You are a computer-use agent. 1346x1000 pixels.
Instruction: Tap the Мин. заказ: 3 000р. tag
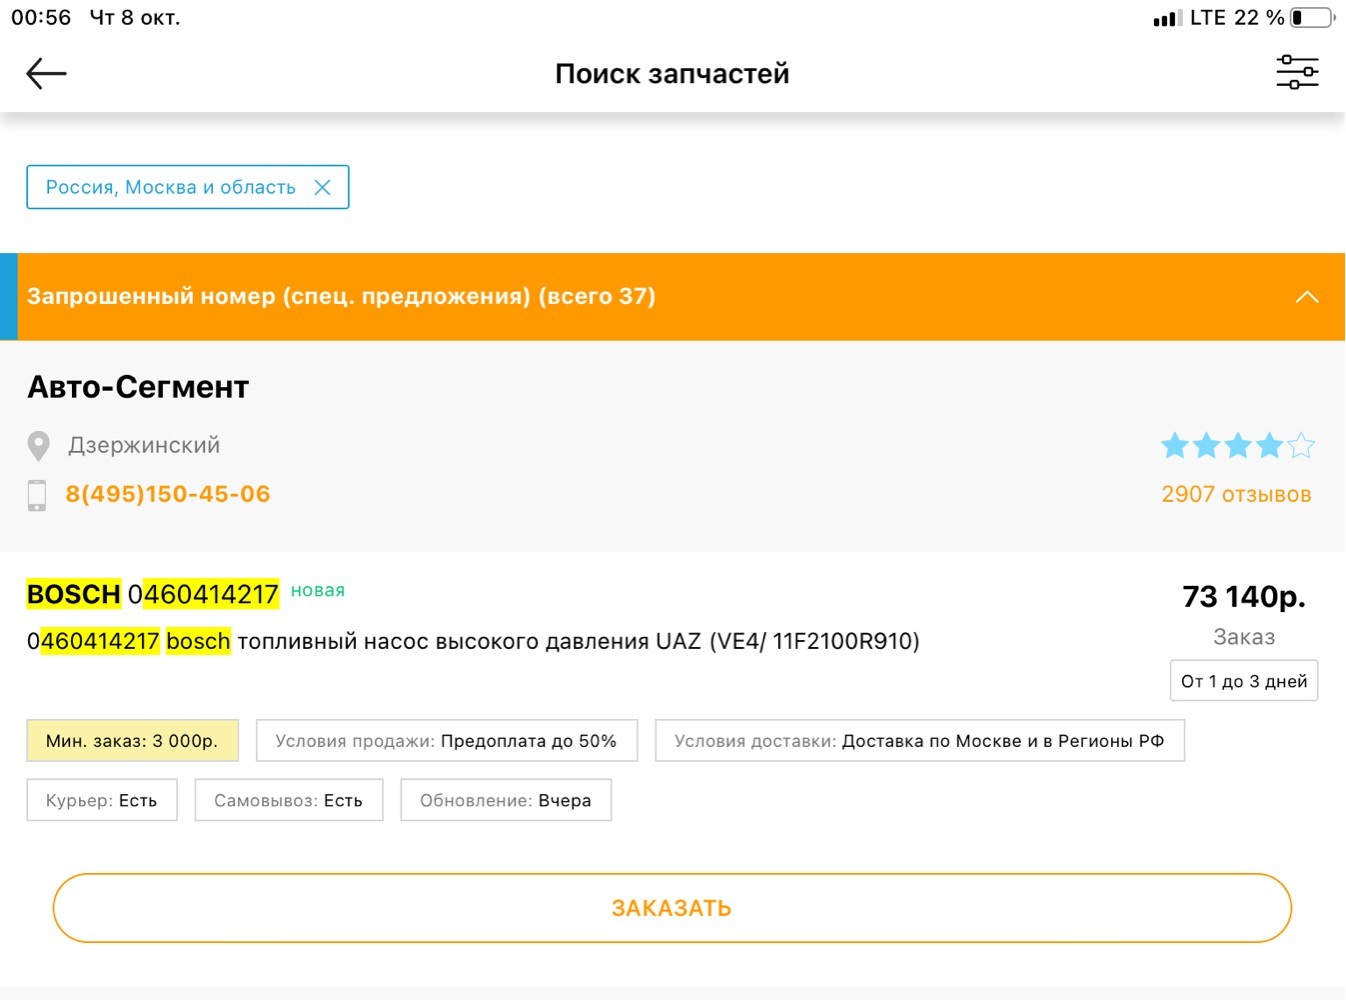tap(132, 741)
